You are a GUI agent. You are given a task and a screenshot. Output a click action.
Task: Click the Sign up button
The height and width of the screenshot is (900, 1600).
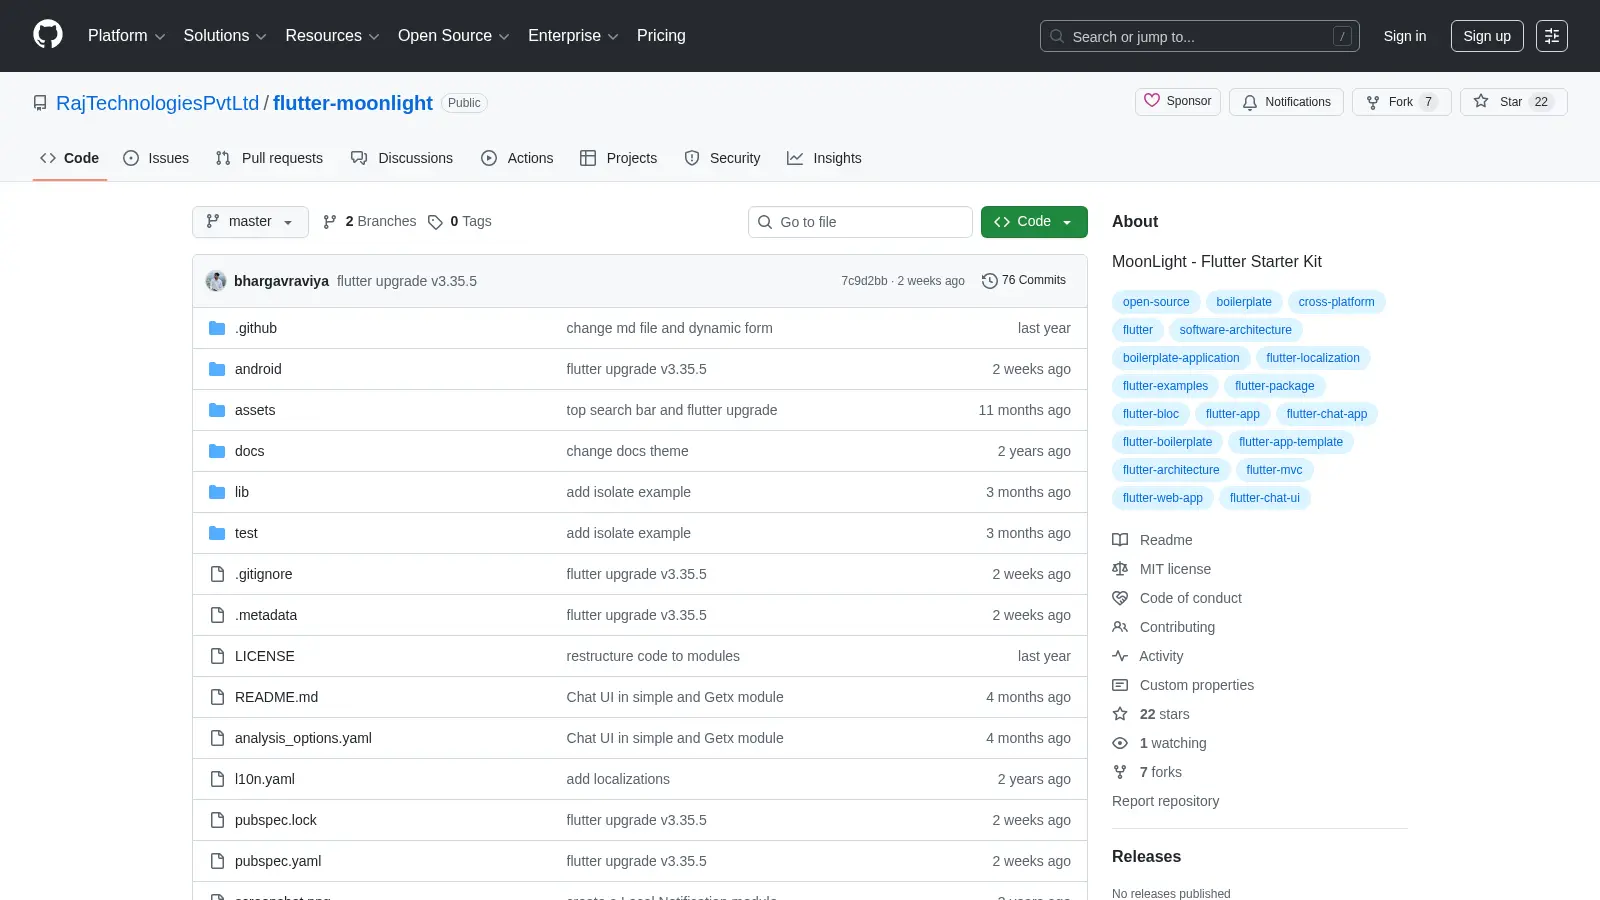[x=1487, y=36]
